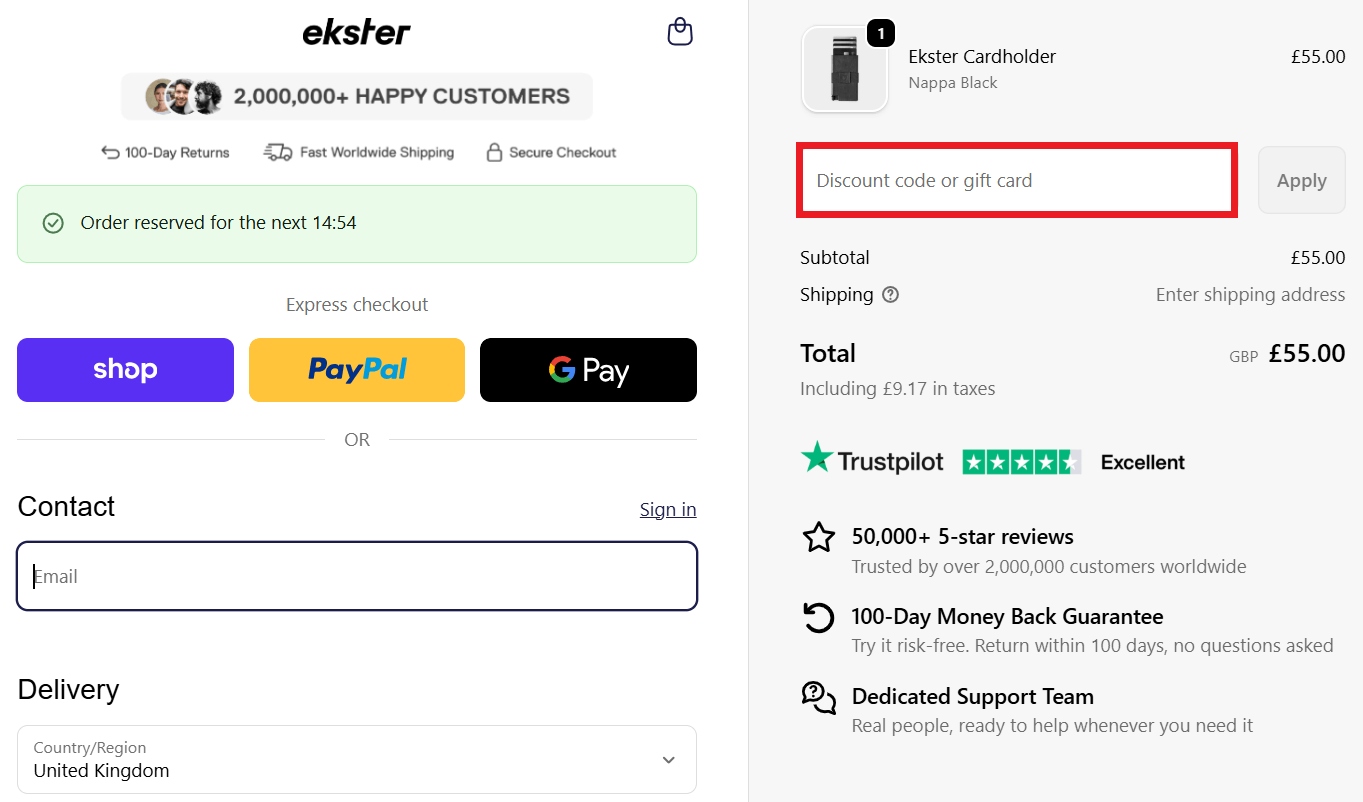Open the Country/Region dropdown
Screen dimensions: 1363x802
pos(357,759)
